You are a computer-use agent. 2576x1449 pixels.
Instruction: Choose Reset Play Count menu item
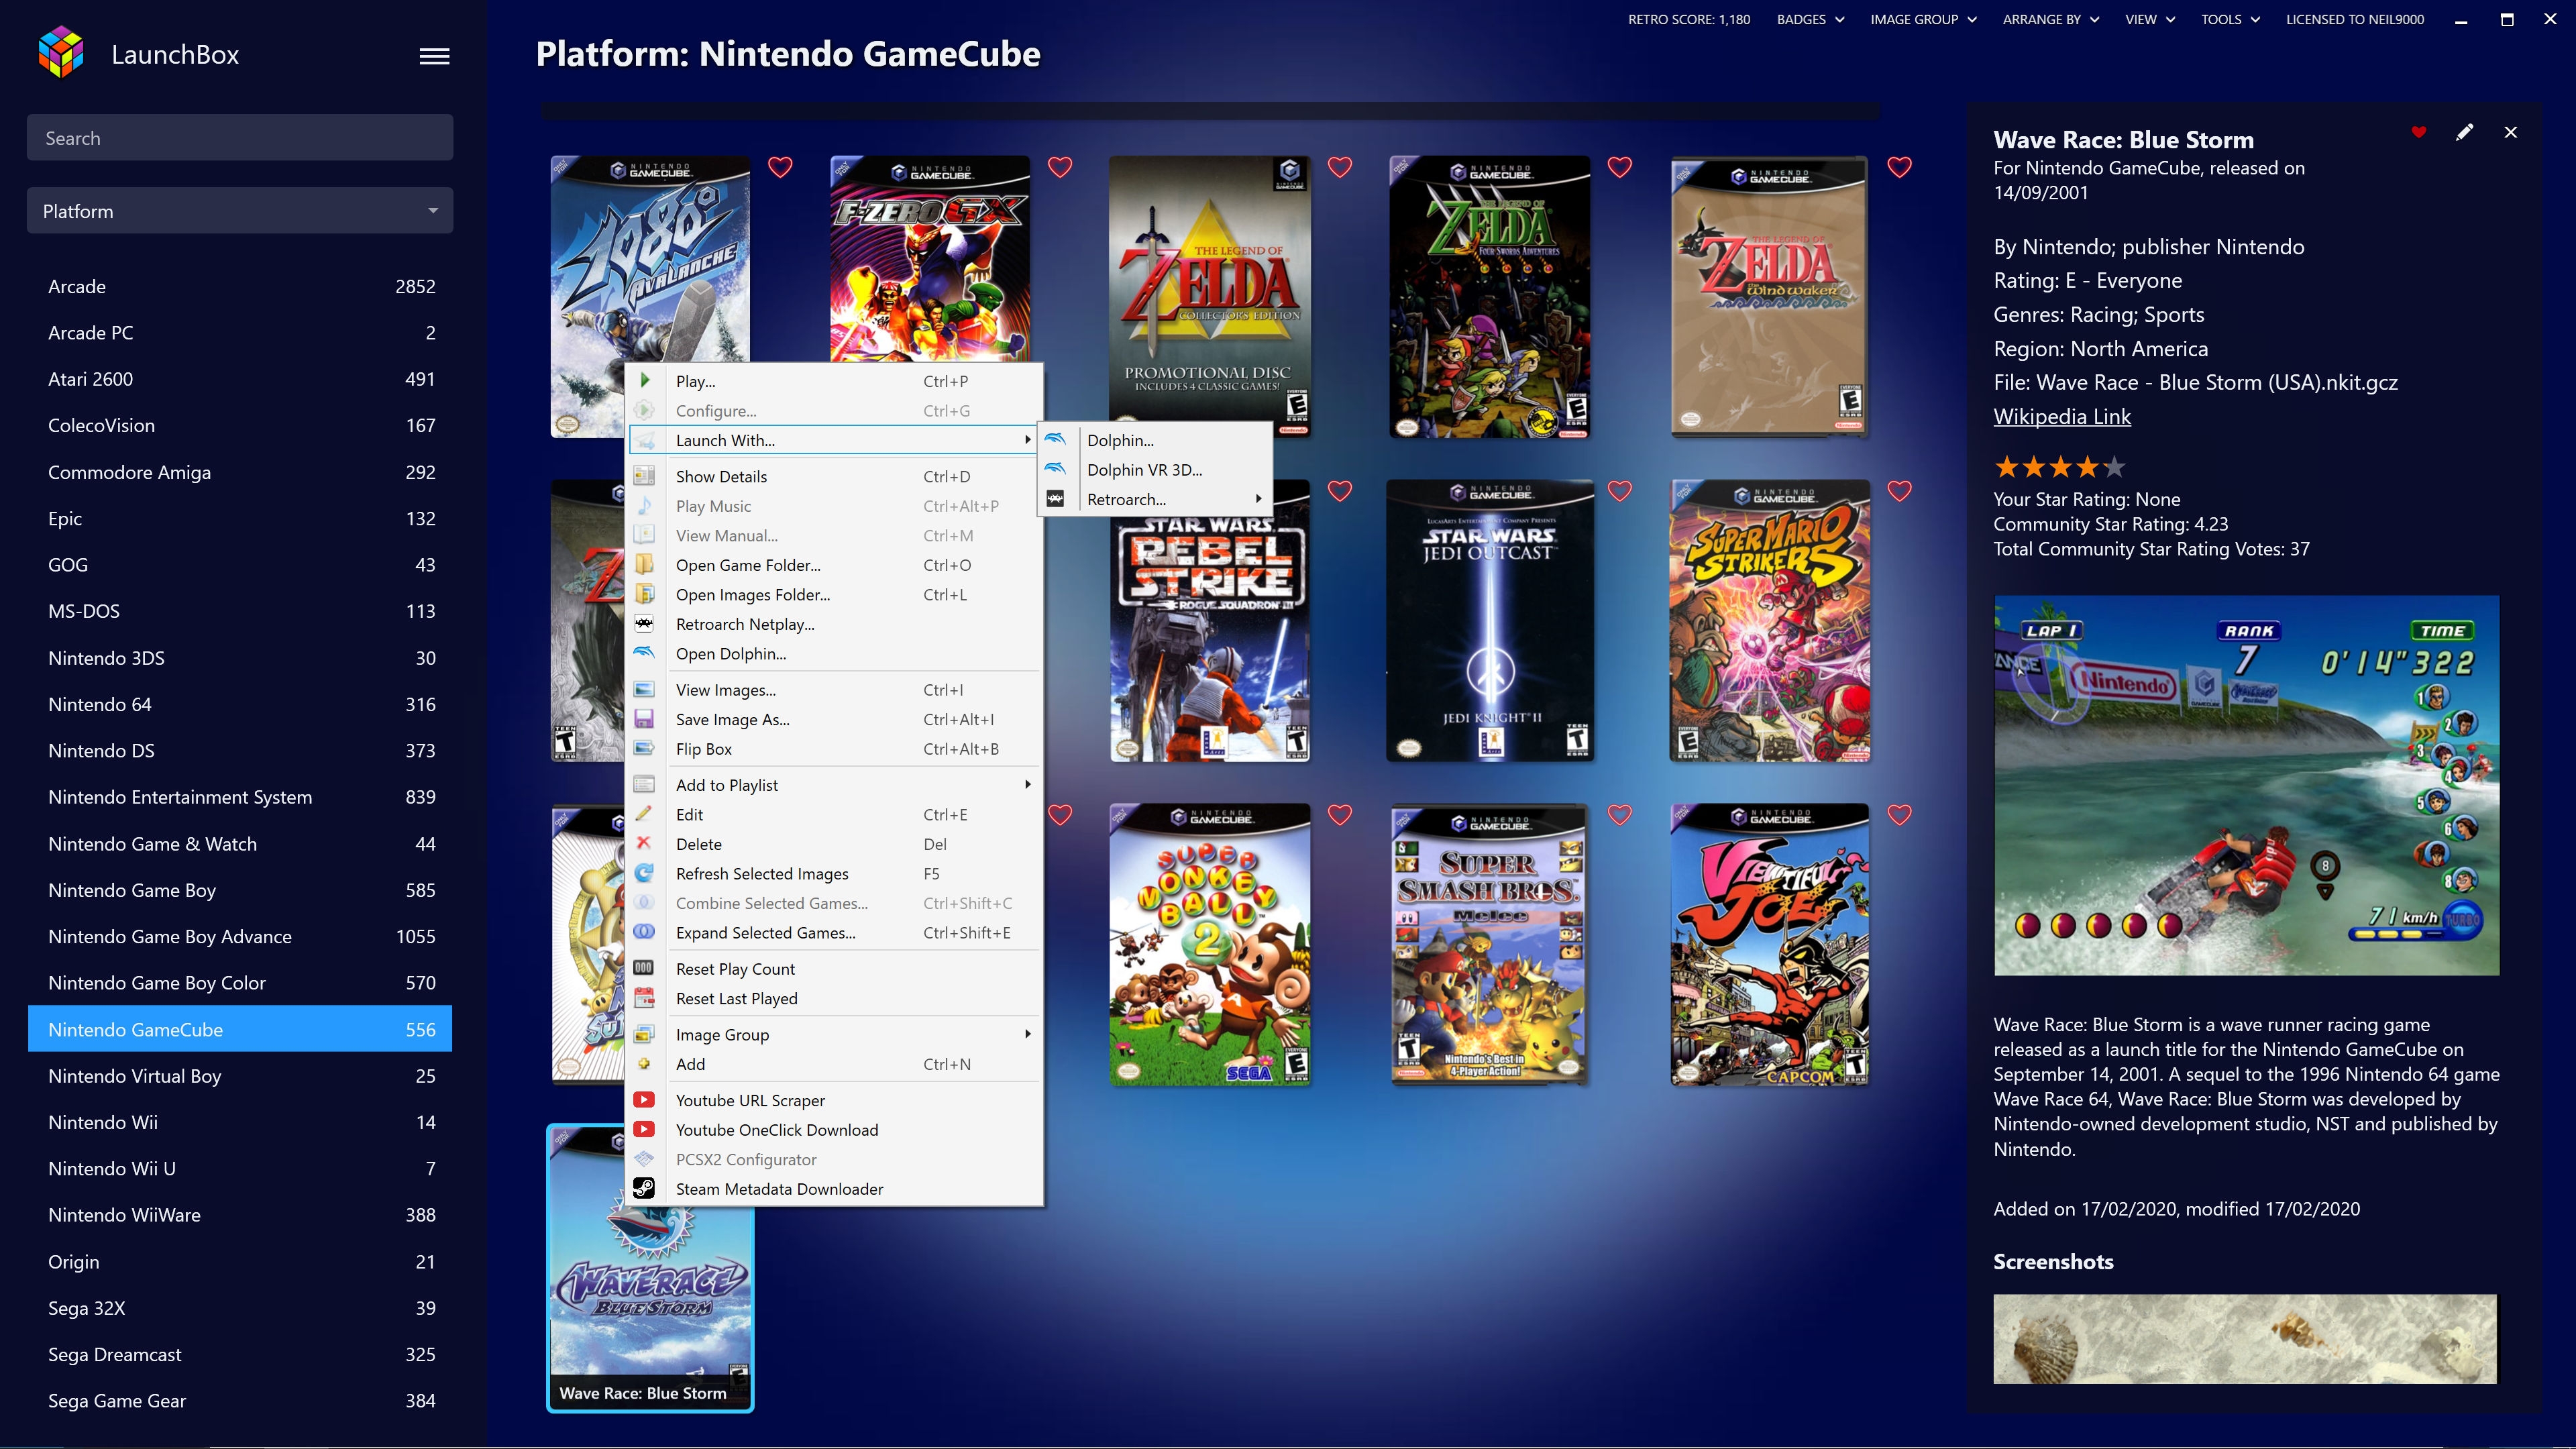point(835,968)
